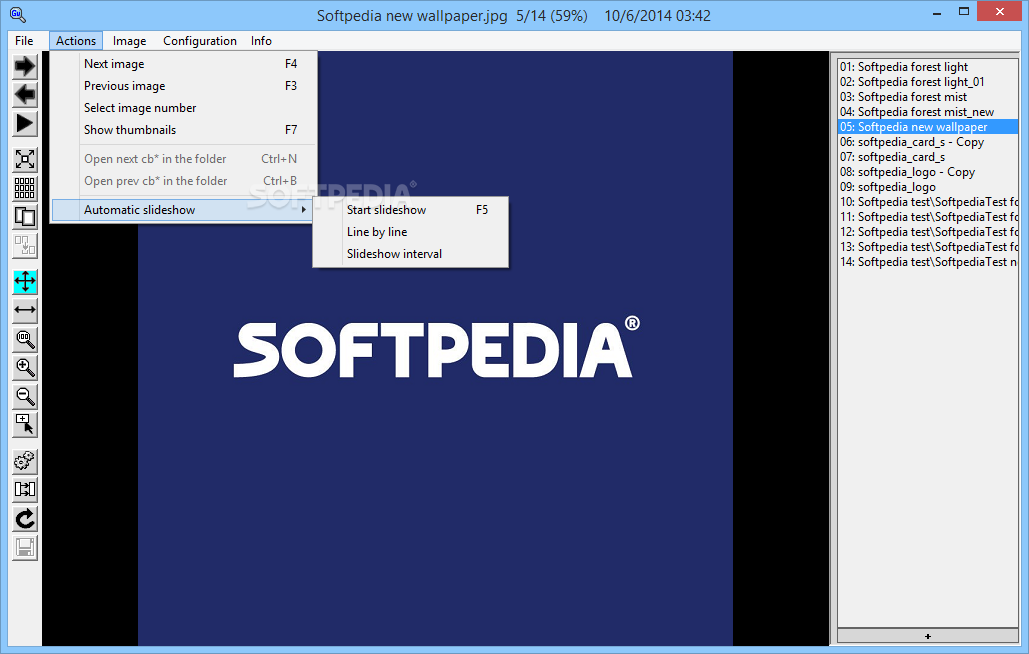Choose Previous image from the menu

click(184, 86)
